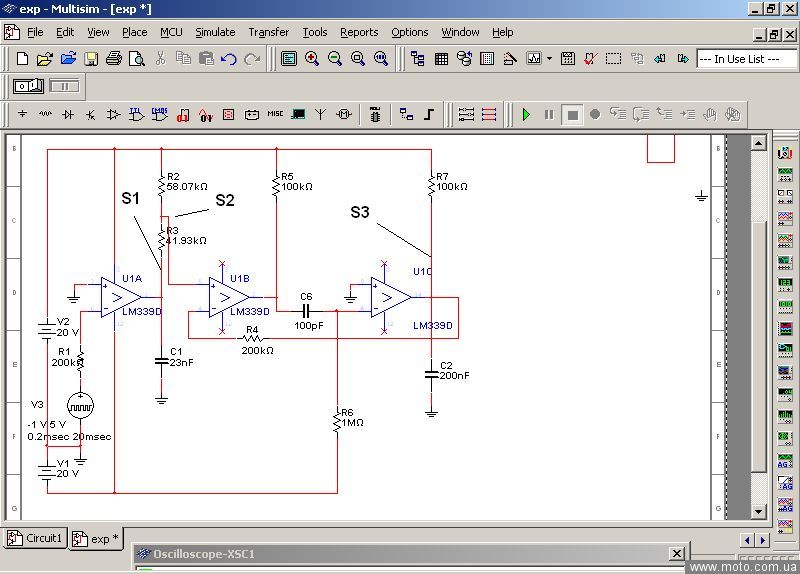
Task: Place an RF antenna component
Action: [320, 114]
